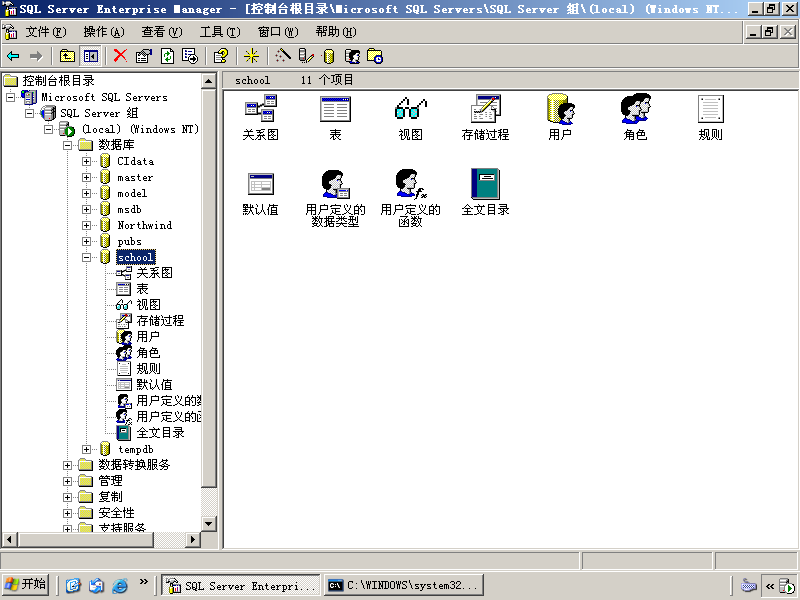The image size is (800, 600).
Task: Expand the CIdata database node
Action: (86, 162)
